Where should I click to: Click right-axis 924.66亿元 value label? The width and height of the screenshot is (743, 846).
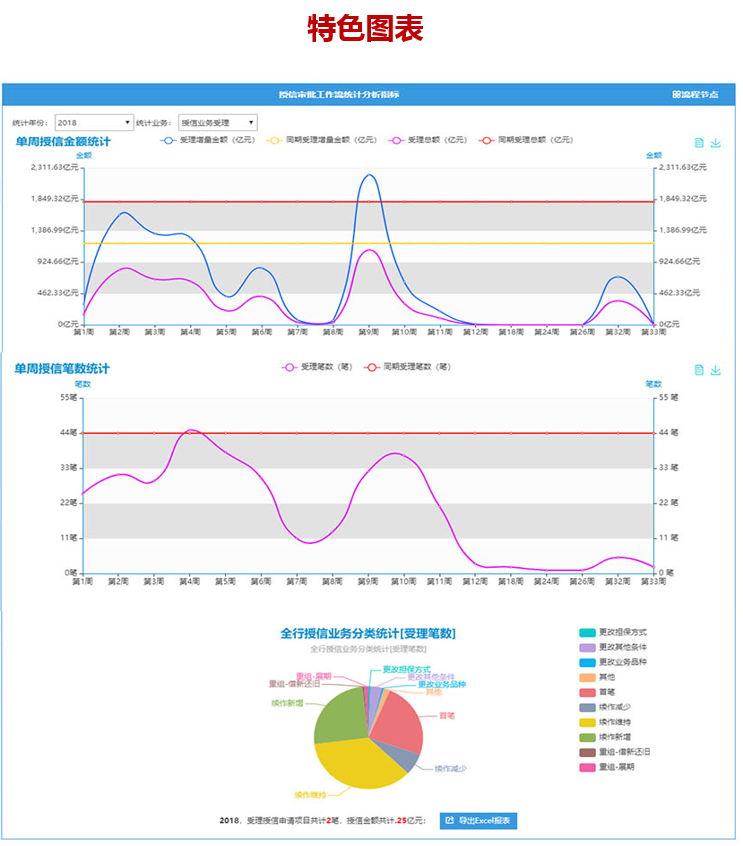[x=679, y=262]
